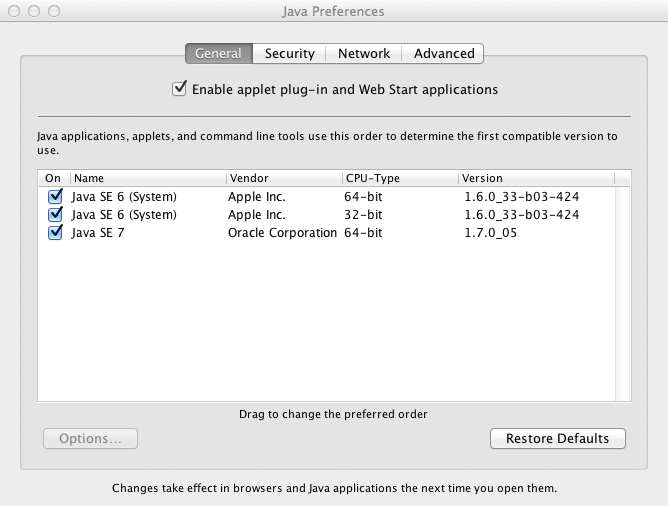This screenshot has height=506, width=668.
Task: Click the window minimize button
Action: [x=34, y=11]
